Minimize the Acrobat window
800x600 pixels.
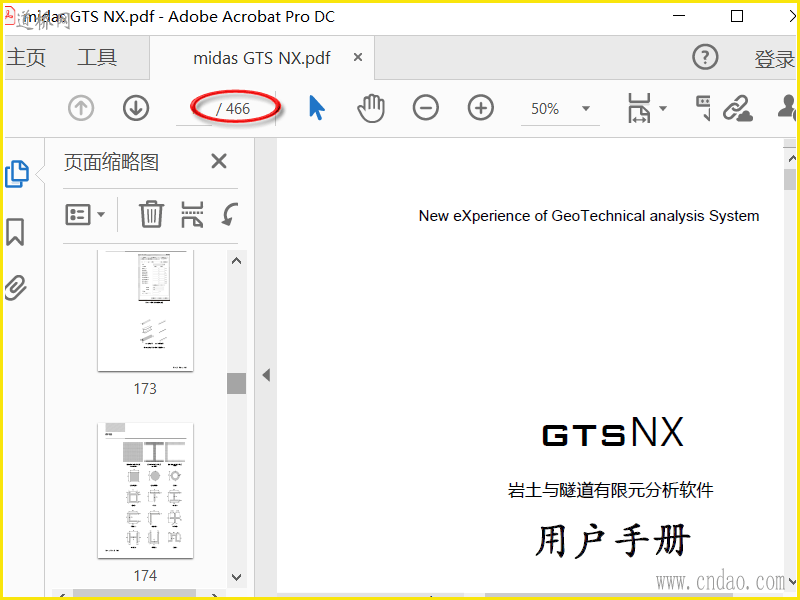[679, 16]
